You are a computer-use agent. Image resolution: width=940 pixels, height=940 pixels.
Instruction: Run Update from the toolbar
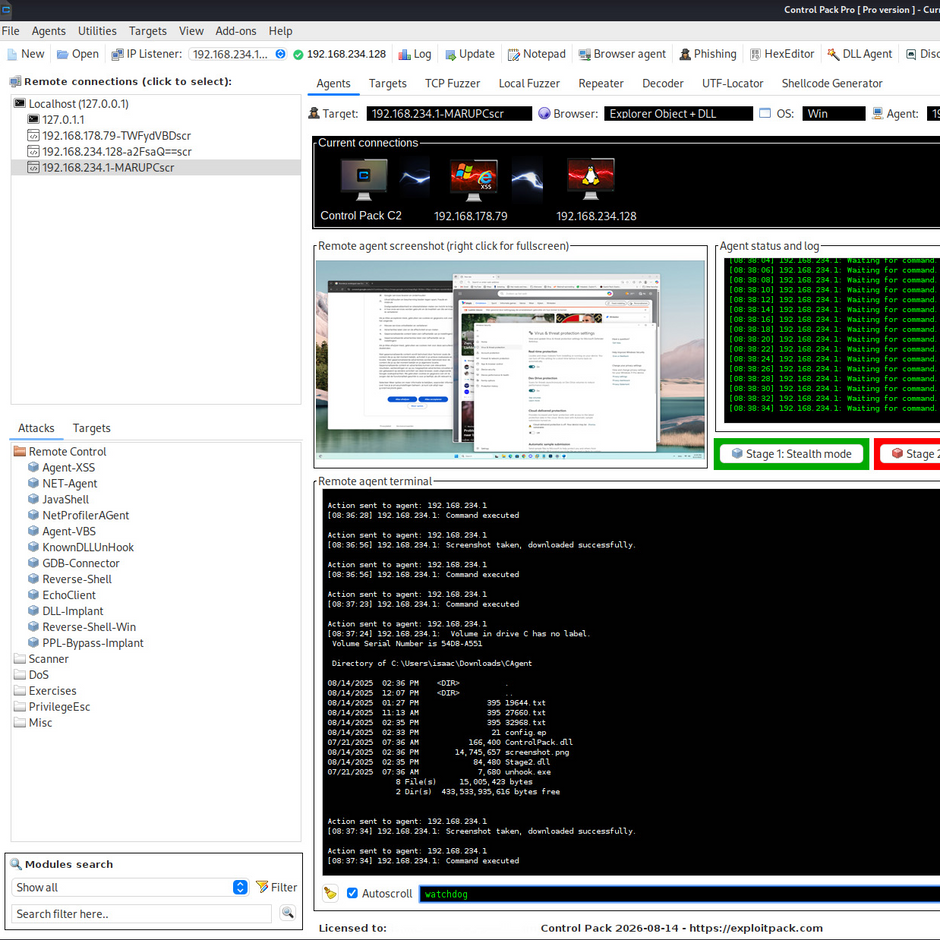pos(469,54)
